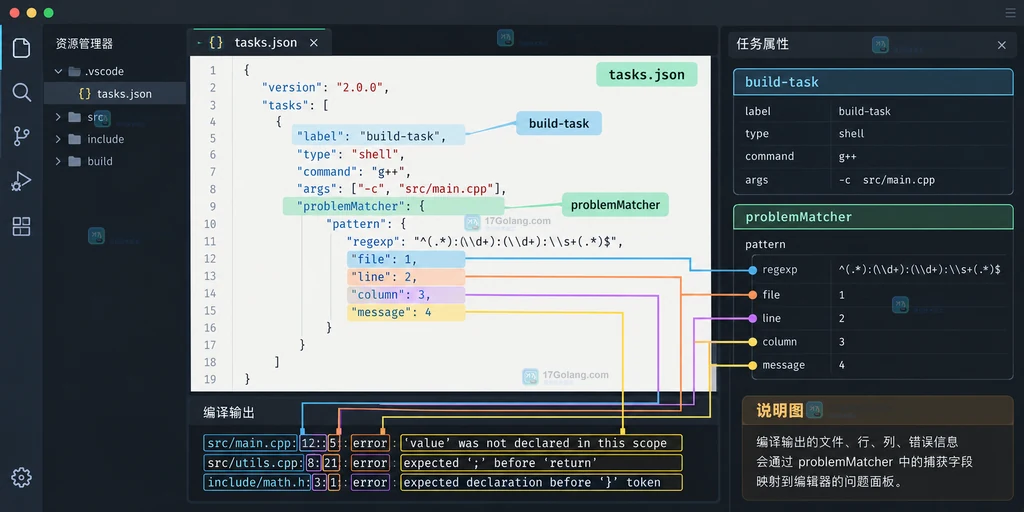Viewport: 1024px width, 512px height.
Task: Click expected ';' before 'return' message
Action: 541,463
